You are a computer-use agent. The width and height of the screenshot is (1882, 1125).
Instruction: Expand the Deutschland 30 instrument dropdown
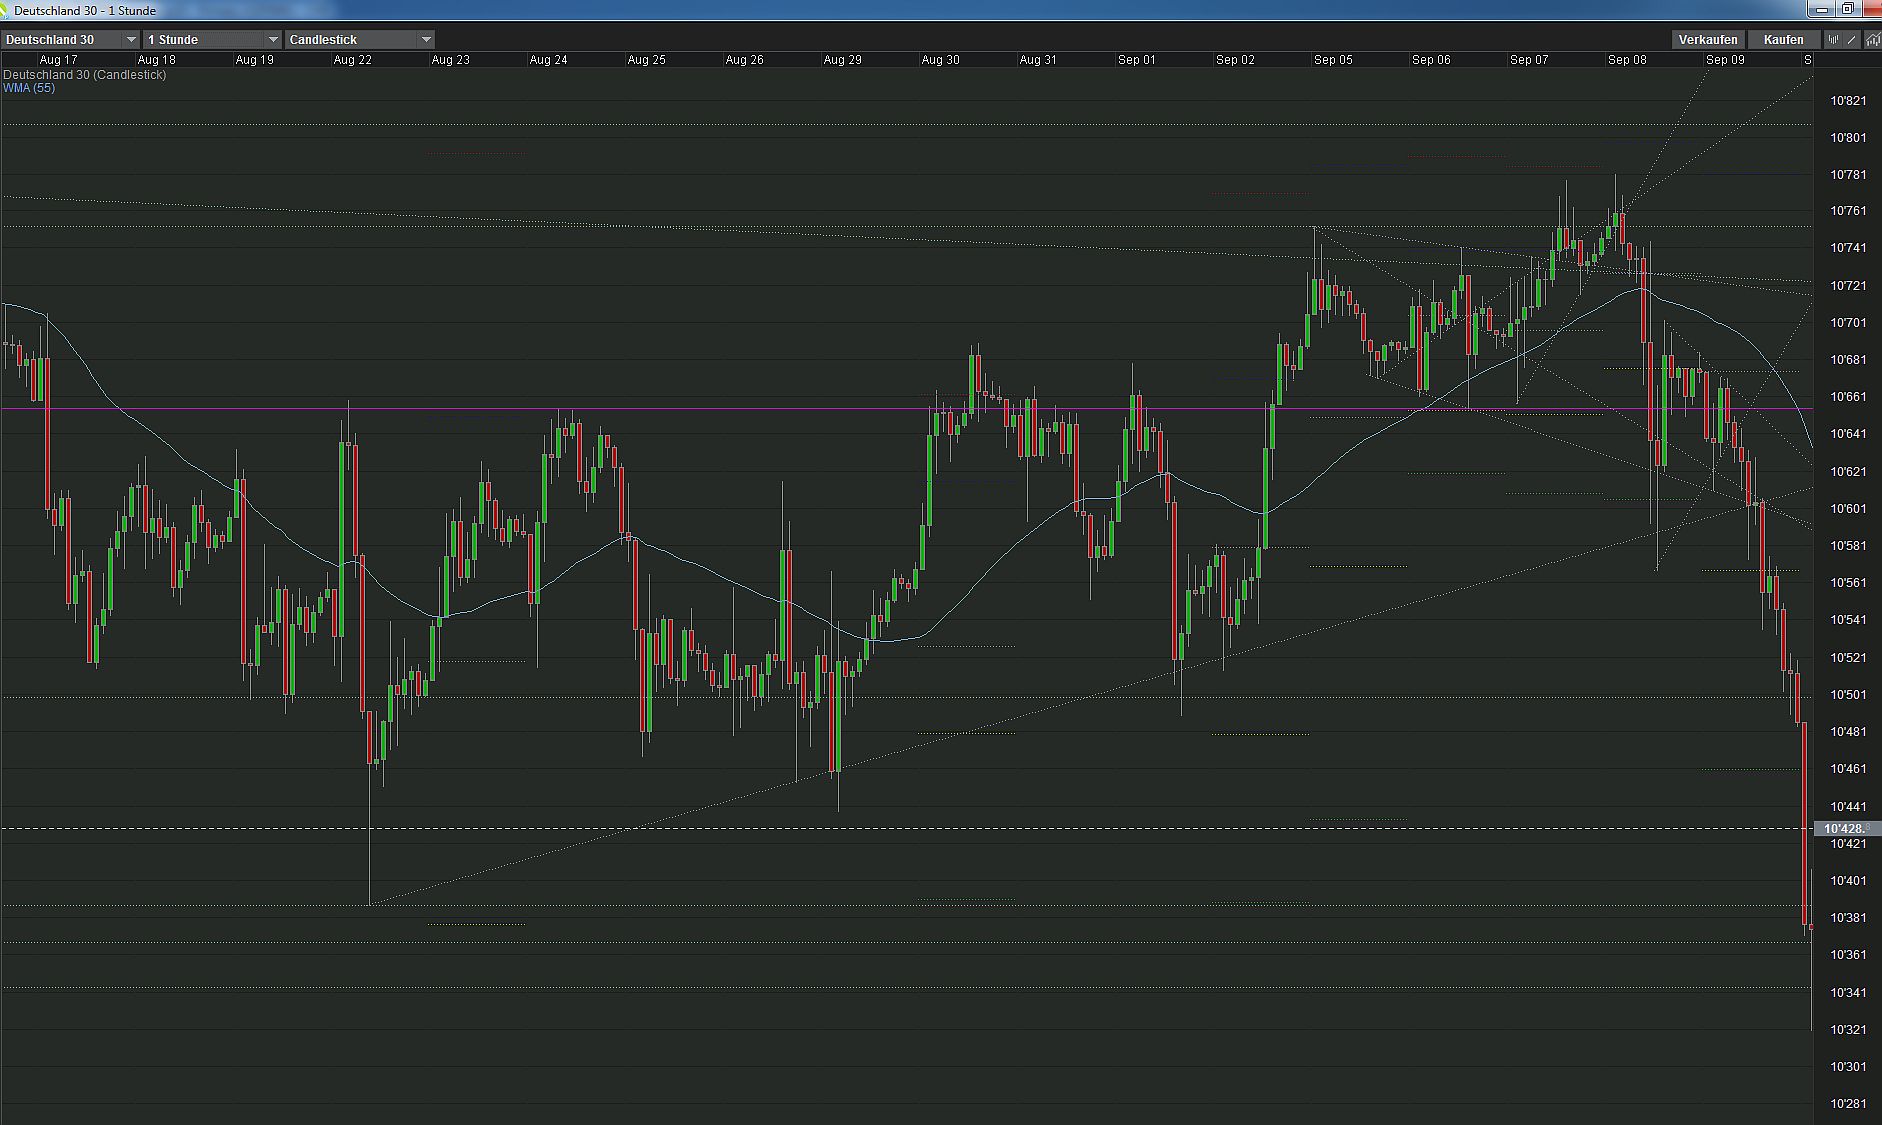130,39
